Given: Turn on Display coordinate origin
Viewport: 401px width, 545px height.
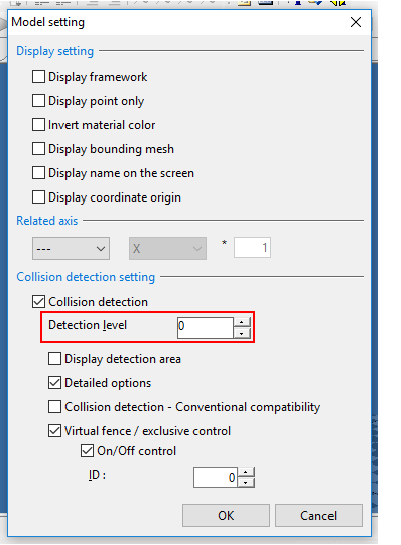Looking at the screenshot, I should click(38, 197).
